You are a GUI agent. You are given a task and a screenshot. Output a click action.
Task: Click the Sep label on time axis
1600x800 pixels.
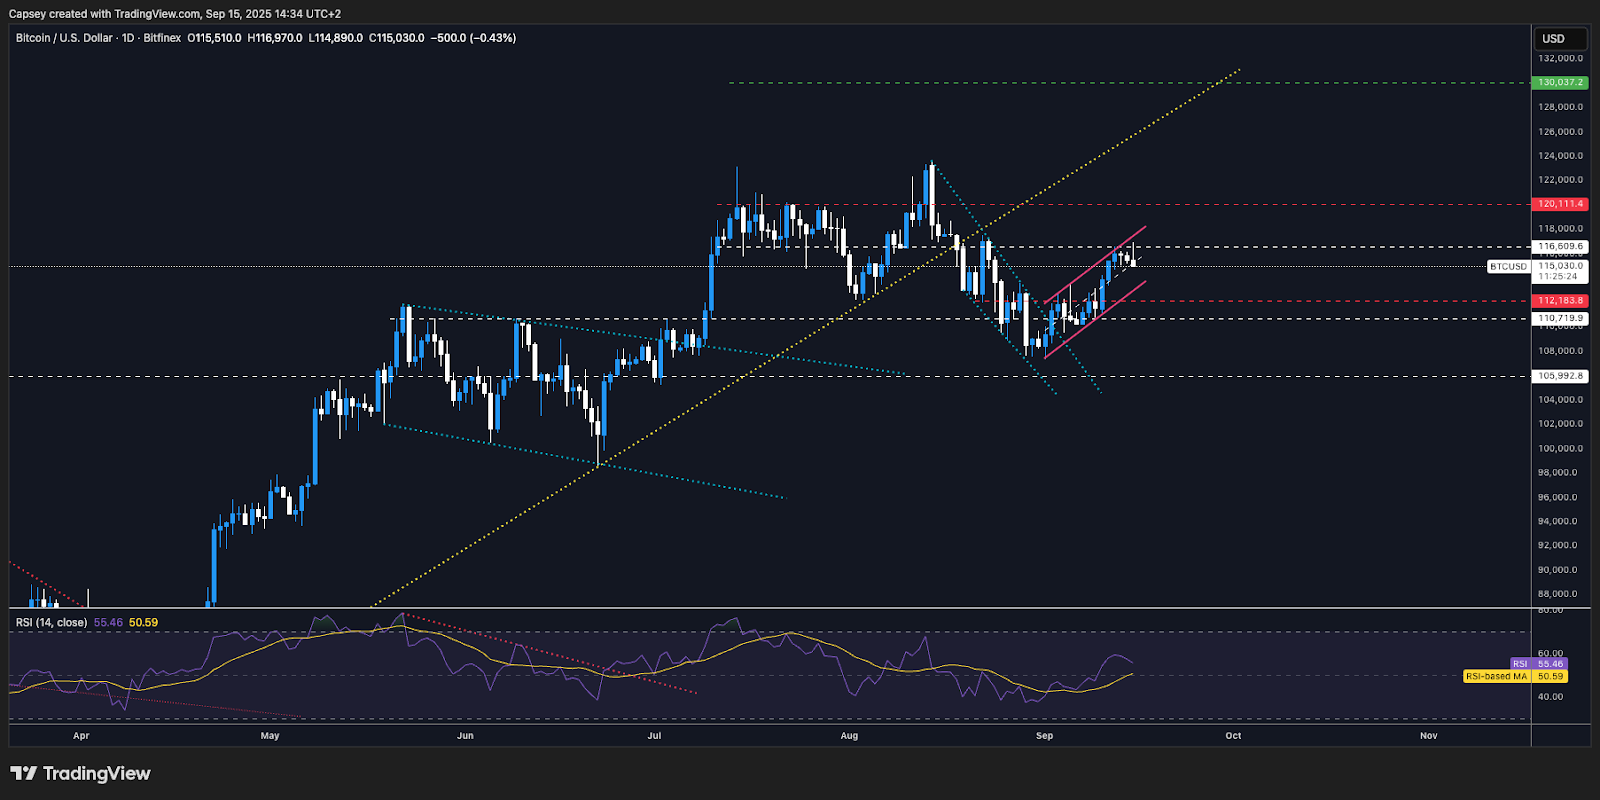pos(1044,736)
